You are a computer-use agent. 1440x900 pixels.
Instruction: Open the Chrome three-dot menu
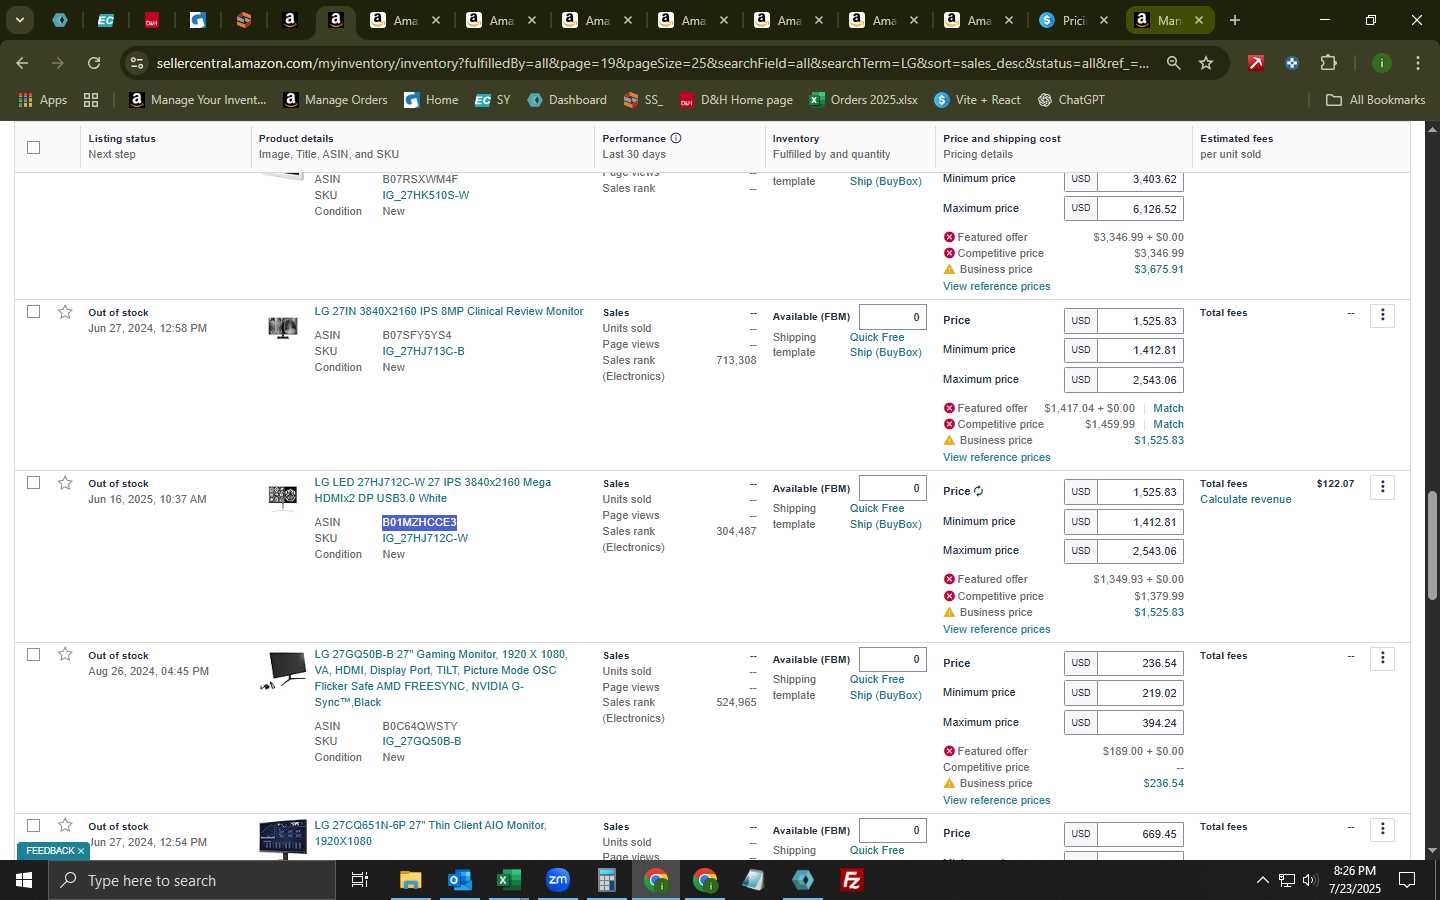[x=1417, y=63]
